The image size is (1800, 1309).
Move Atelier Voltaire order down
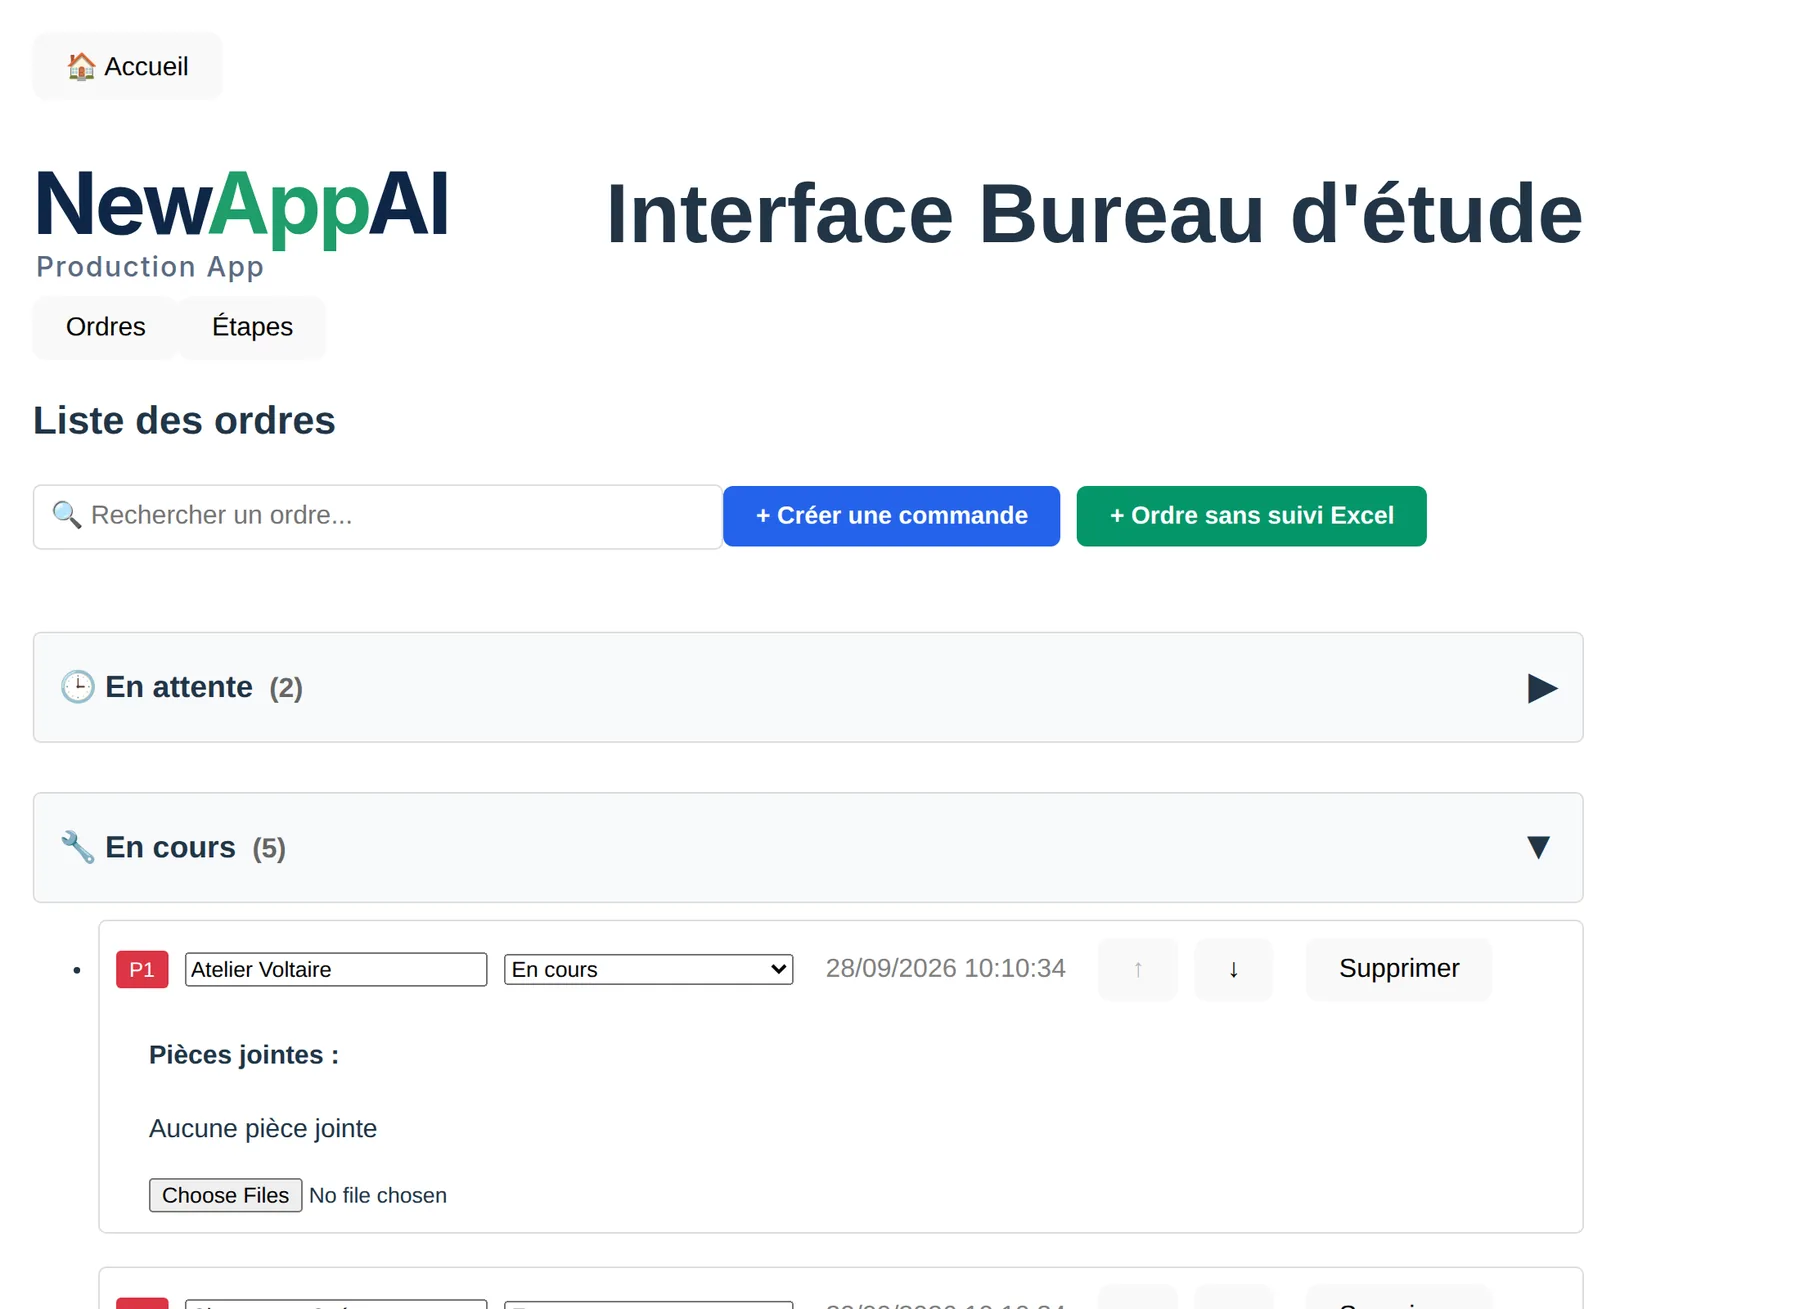[1233, 969]
